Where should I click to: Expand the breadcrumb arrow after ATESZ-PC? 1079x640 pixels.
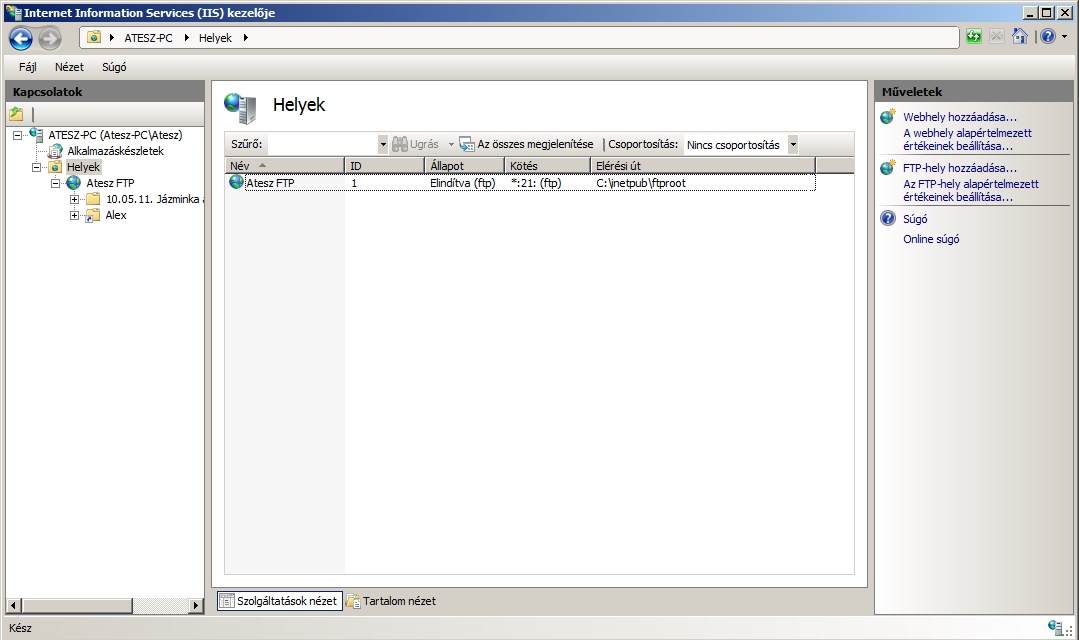[186, 38]
